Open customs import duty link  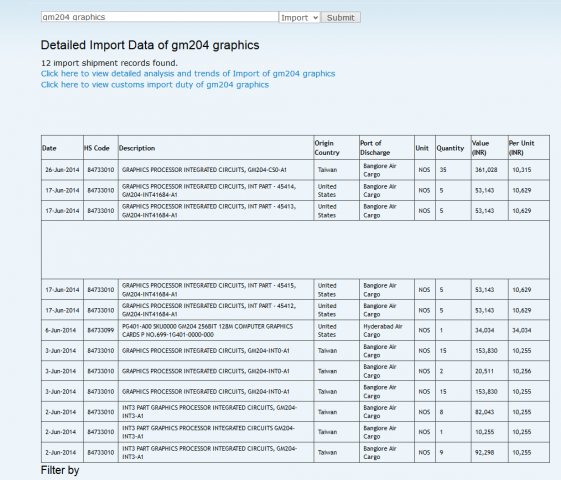[x=155, y=85]
